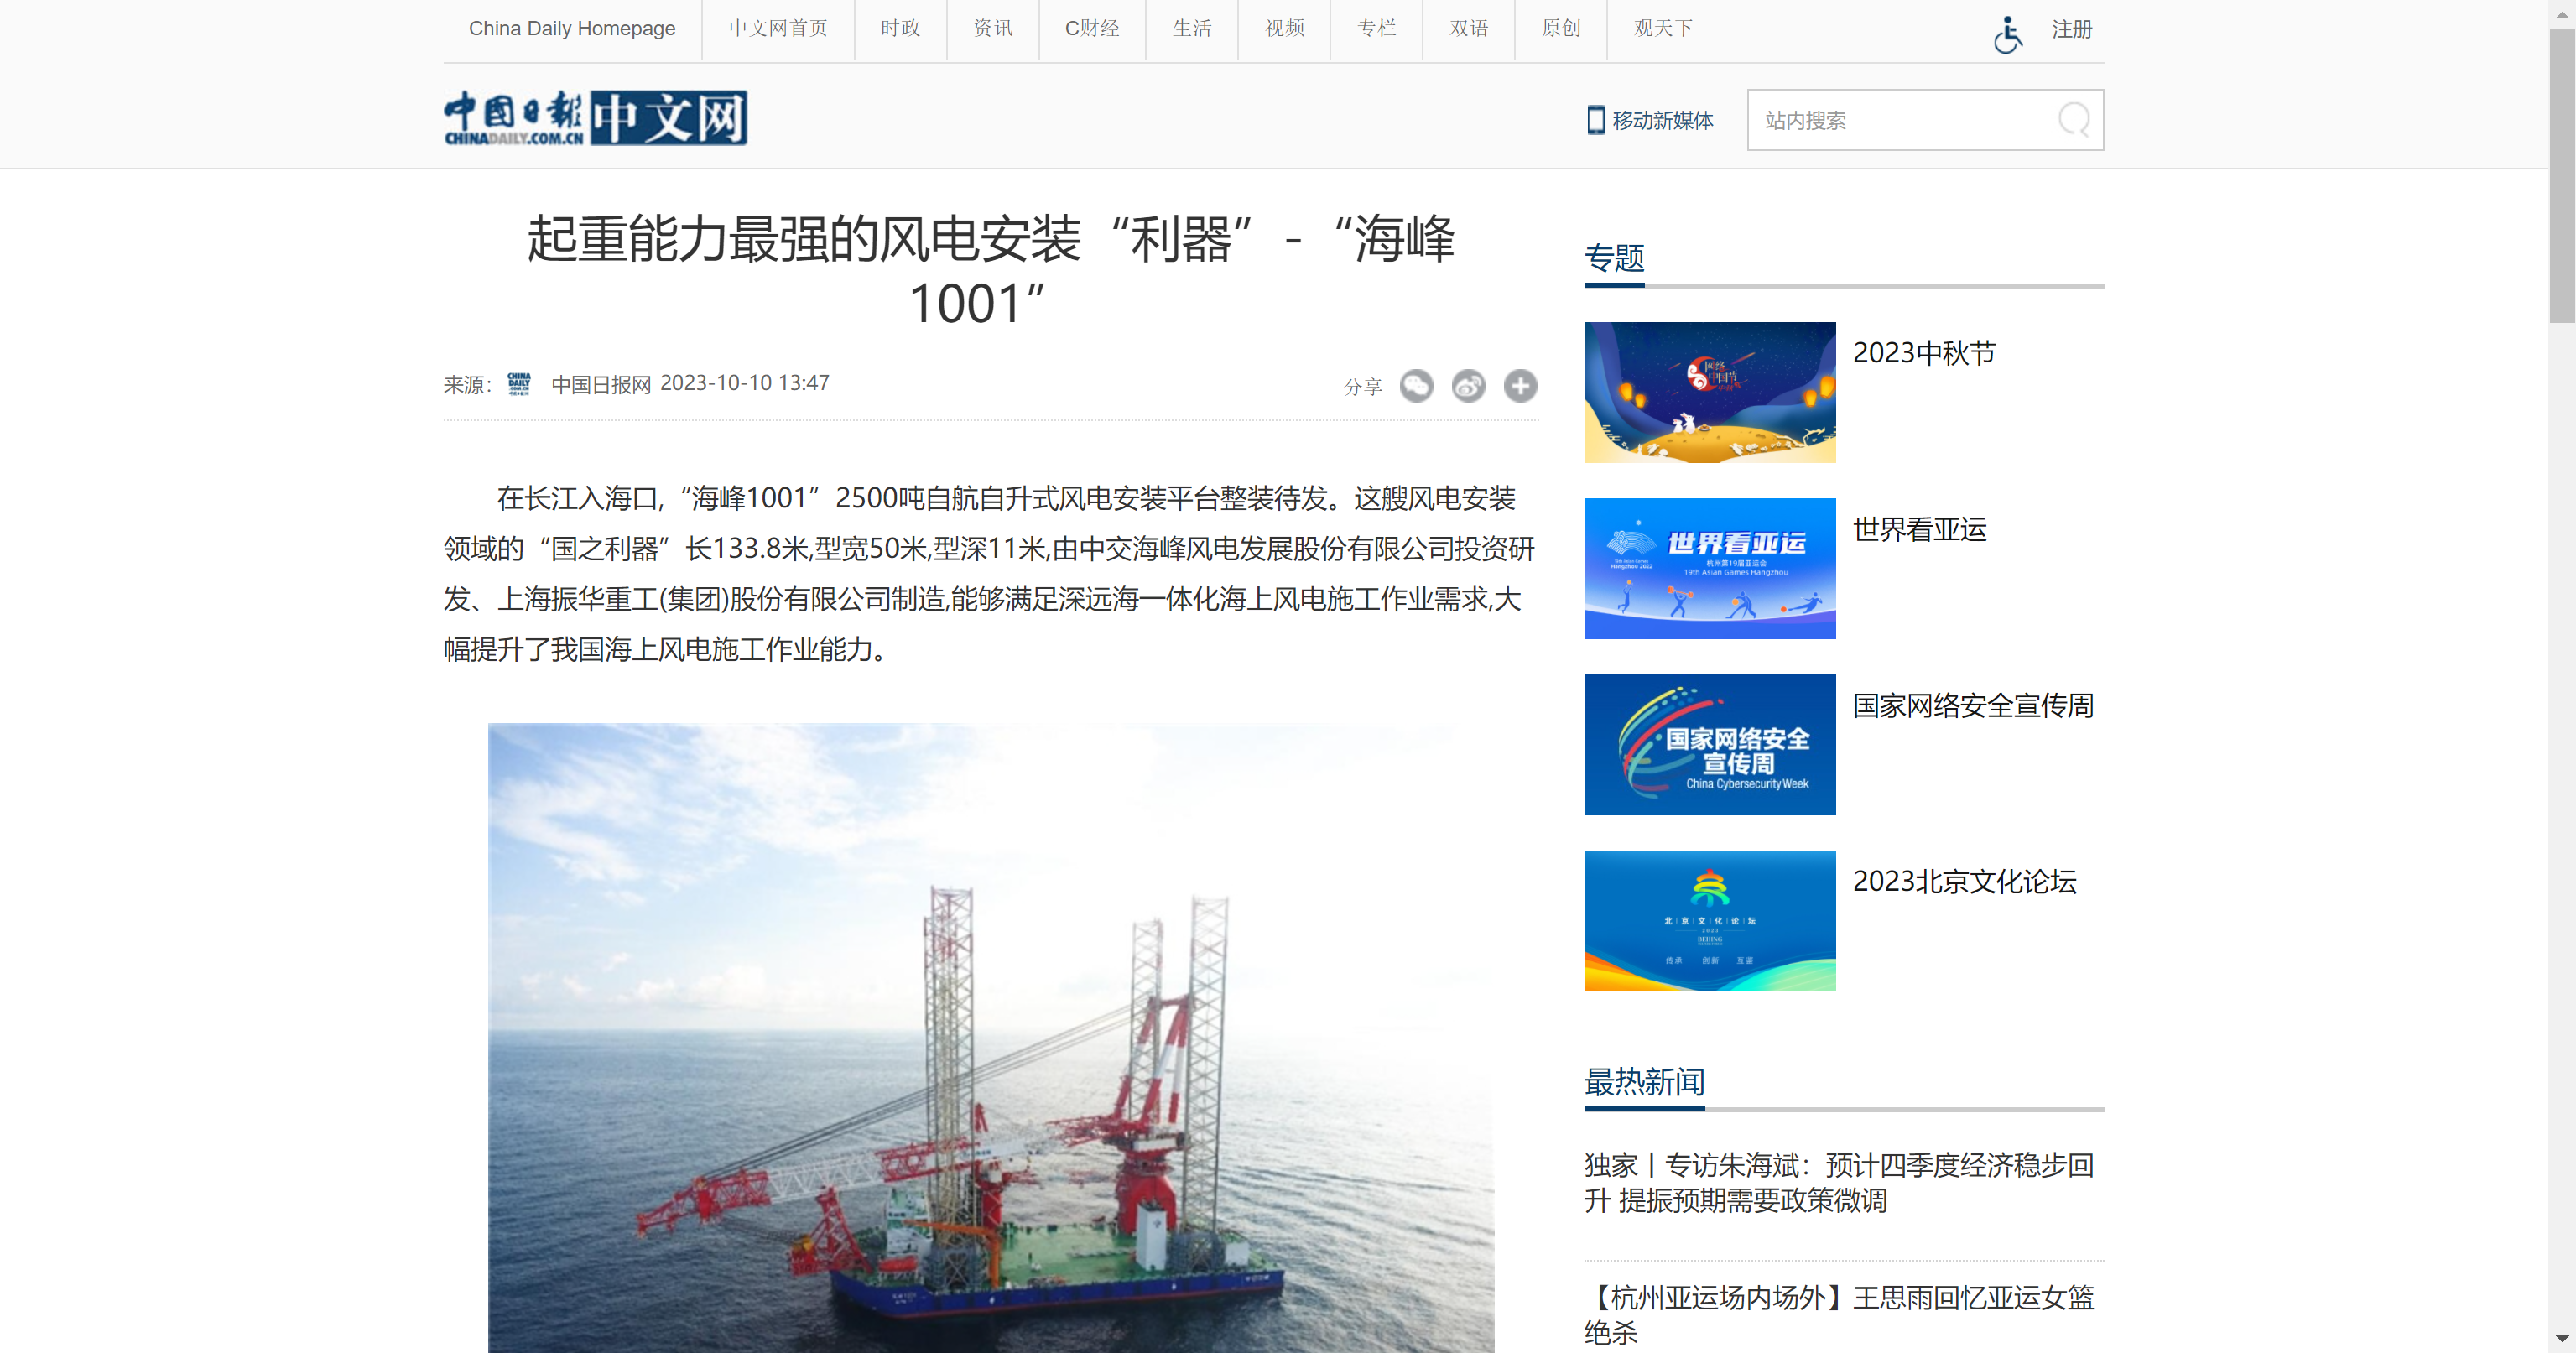Go to China Daily Homepage link

coord(572,28)
